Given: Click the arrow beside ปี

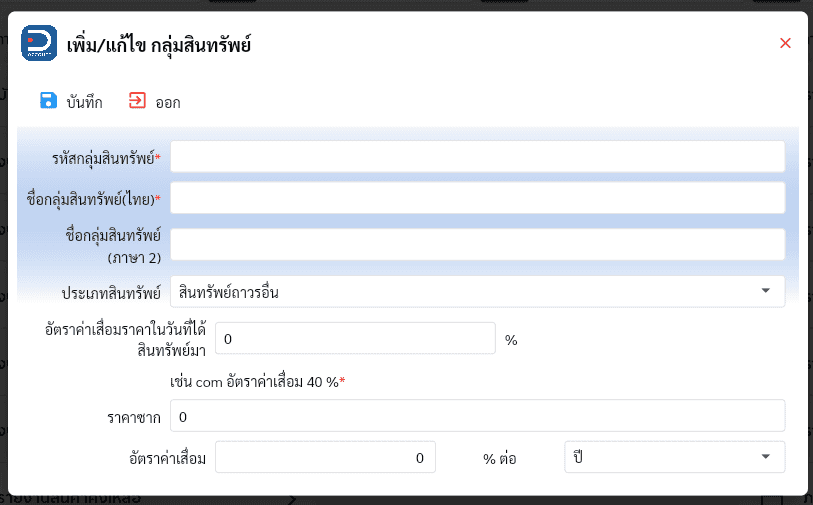Looking at the screenshot, I should pos(765,457).
